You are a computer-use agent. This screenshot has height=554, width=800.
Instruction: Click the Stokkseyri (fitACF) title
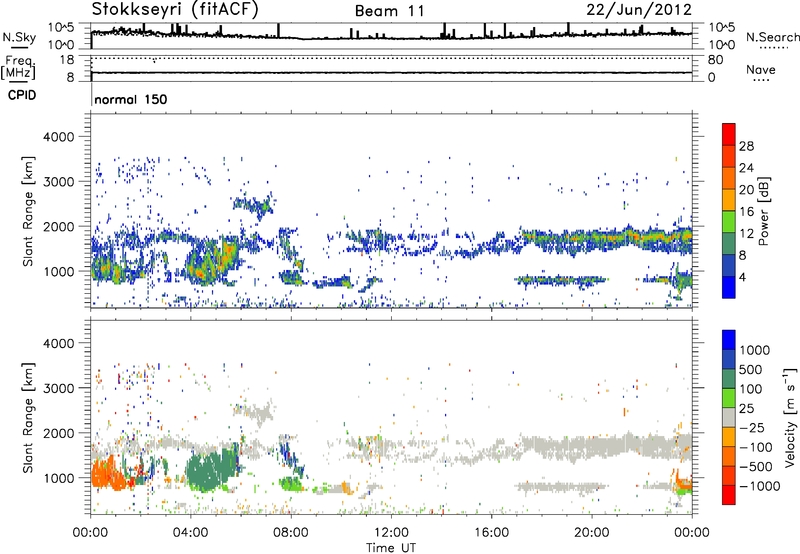(x=175, y=10)
